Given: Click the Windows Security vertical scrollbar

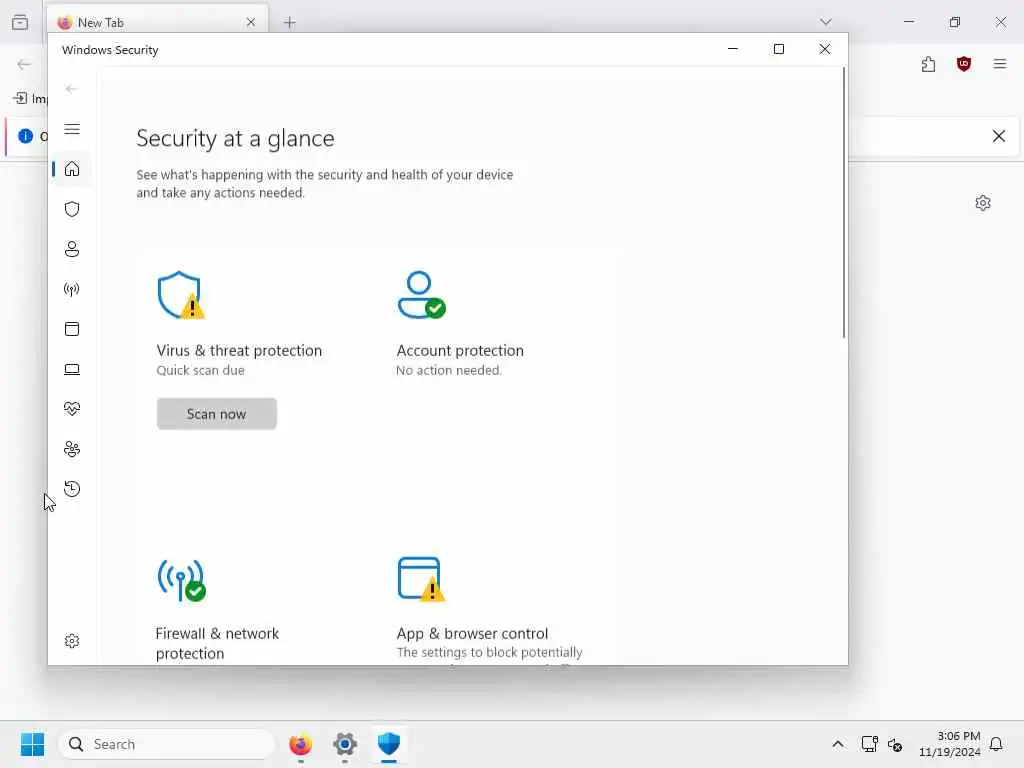Looking at the screenshot, I should click(844, 202).
